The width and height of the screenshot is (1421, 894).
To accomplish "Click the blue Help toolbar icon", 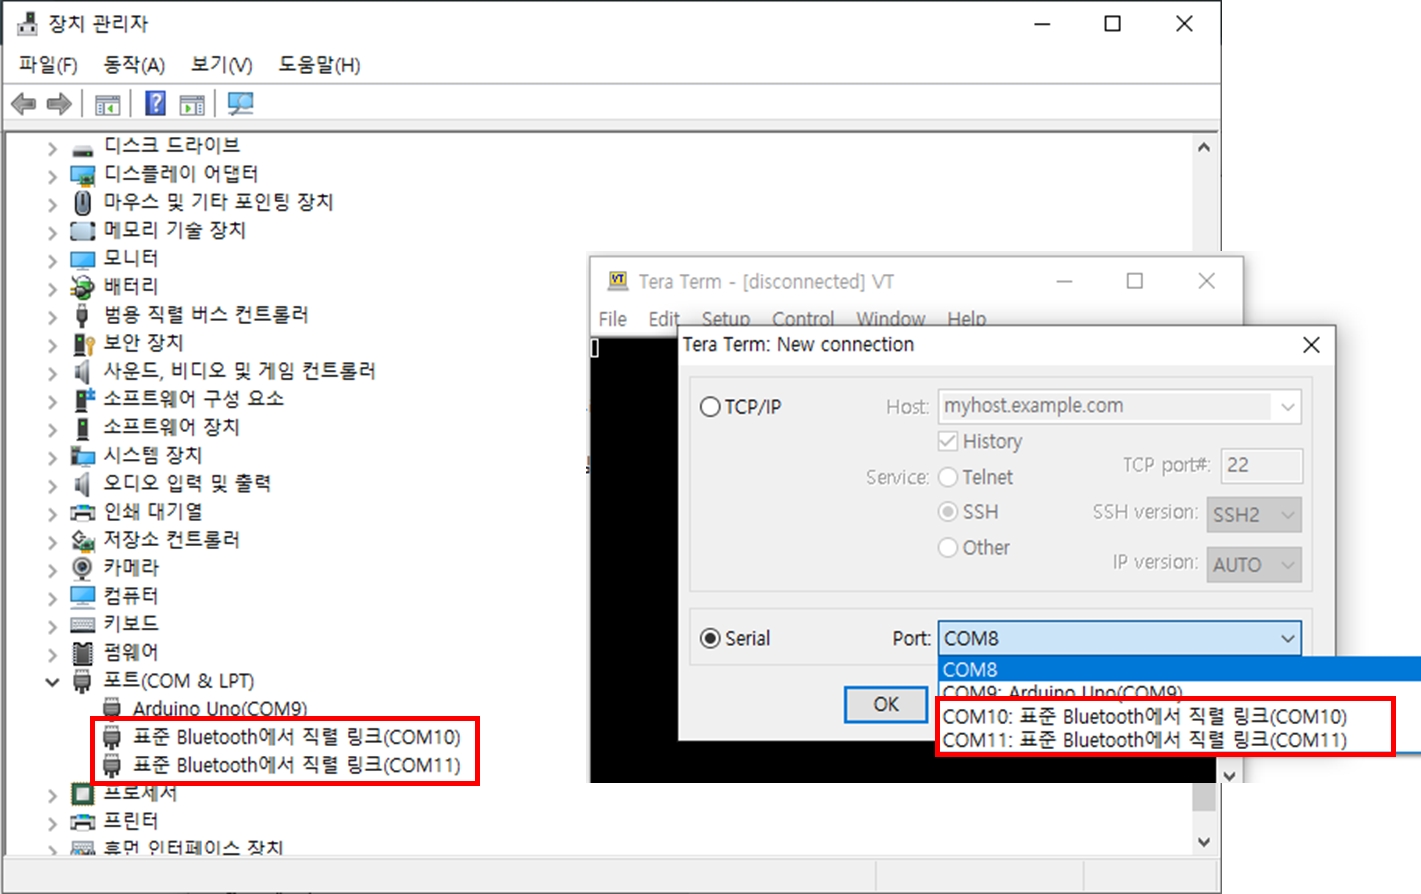I will (x=155, y=104).
